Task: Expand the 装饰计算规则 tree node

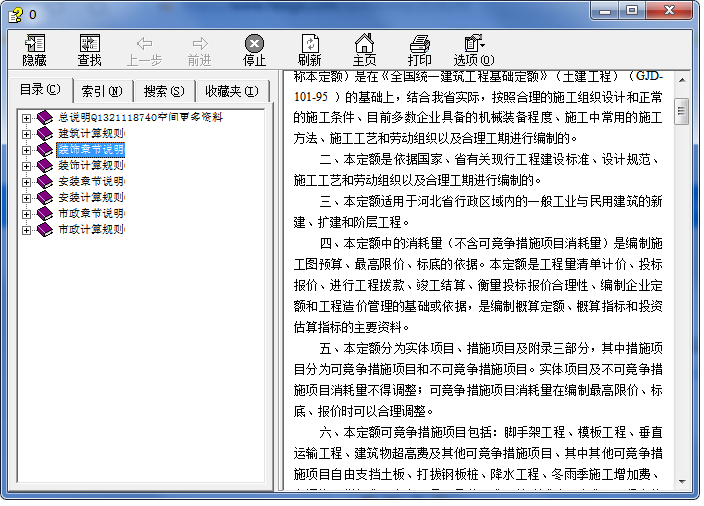Action: tap(26, 166)
